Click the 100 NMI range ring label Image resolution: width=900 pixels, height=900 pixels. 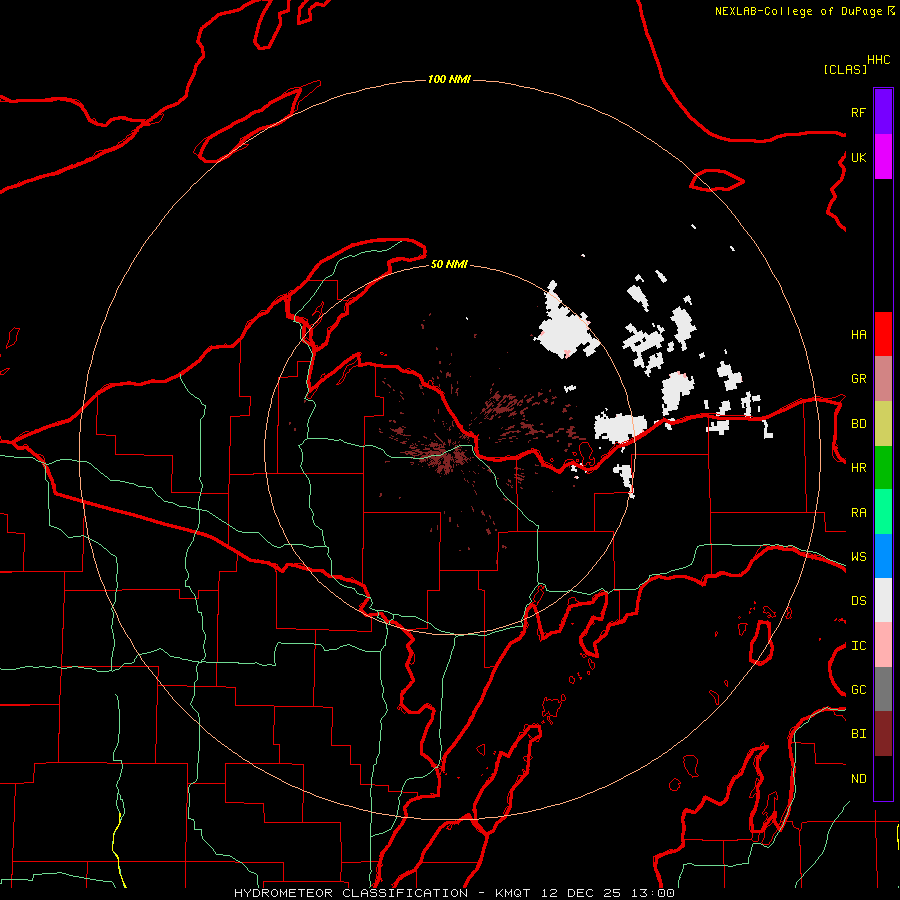pos(449,79)
